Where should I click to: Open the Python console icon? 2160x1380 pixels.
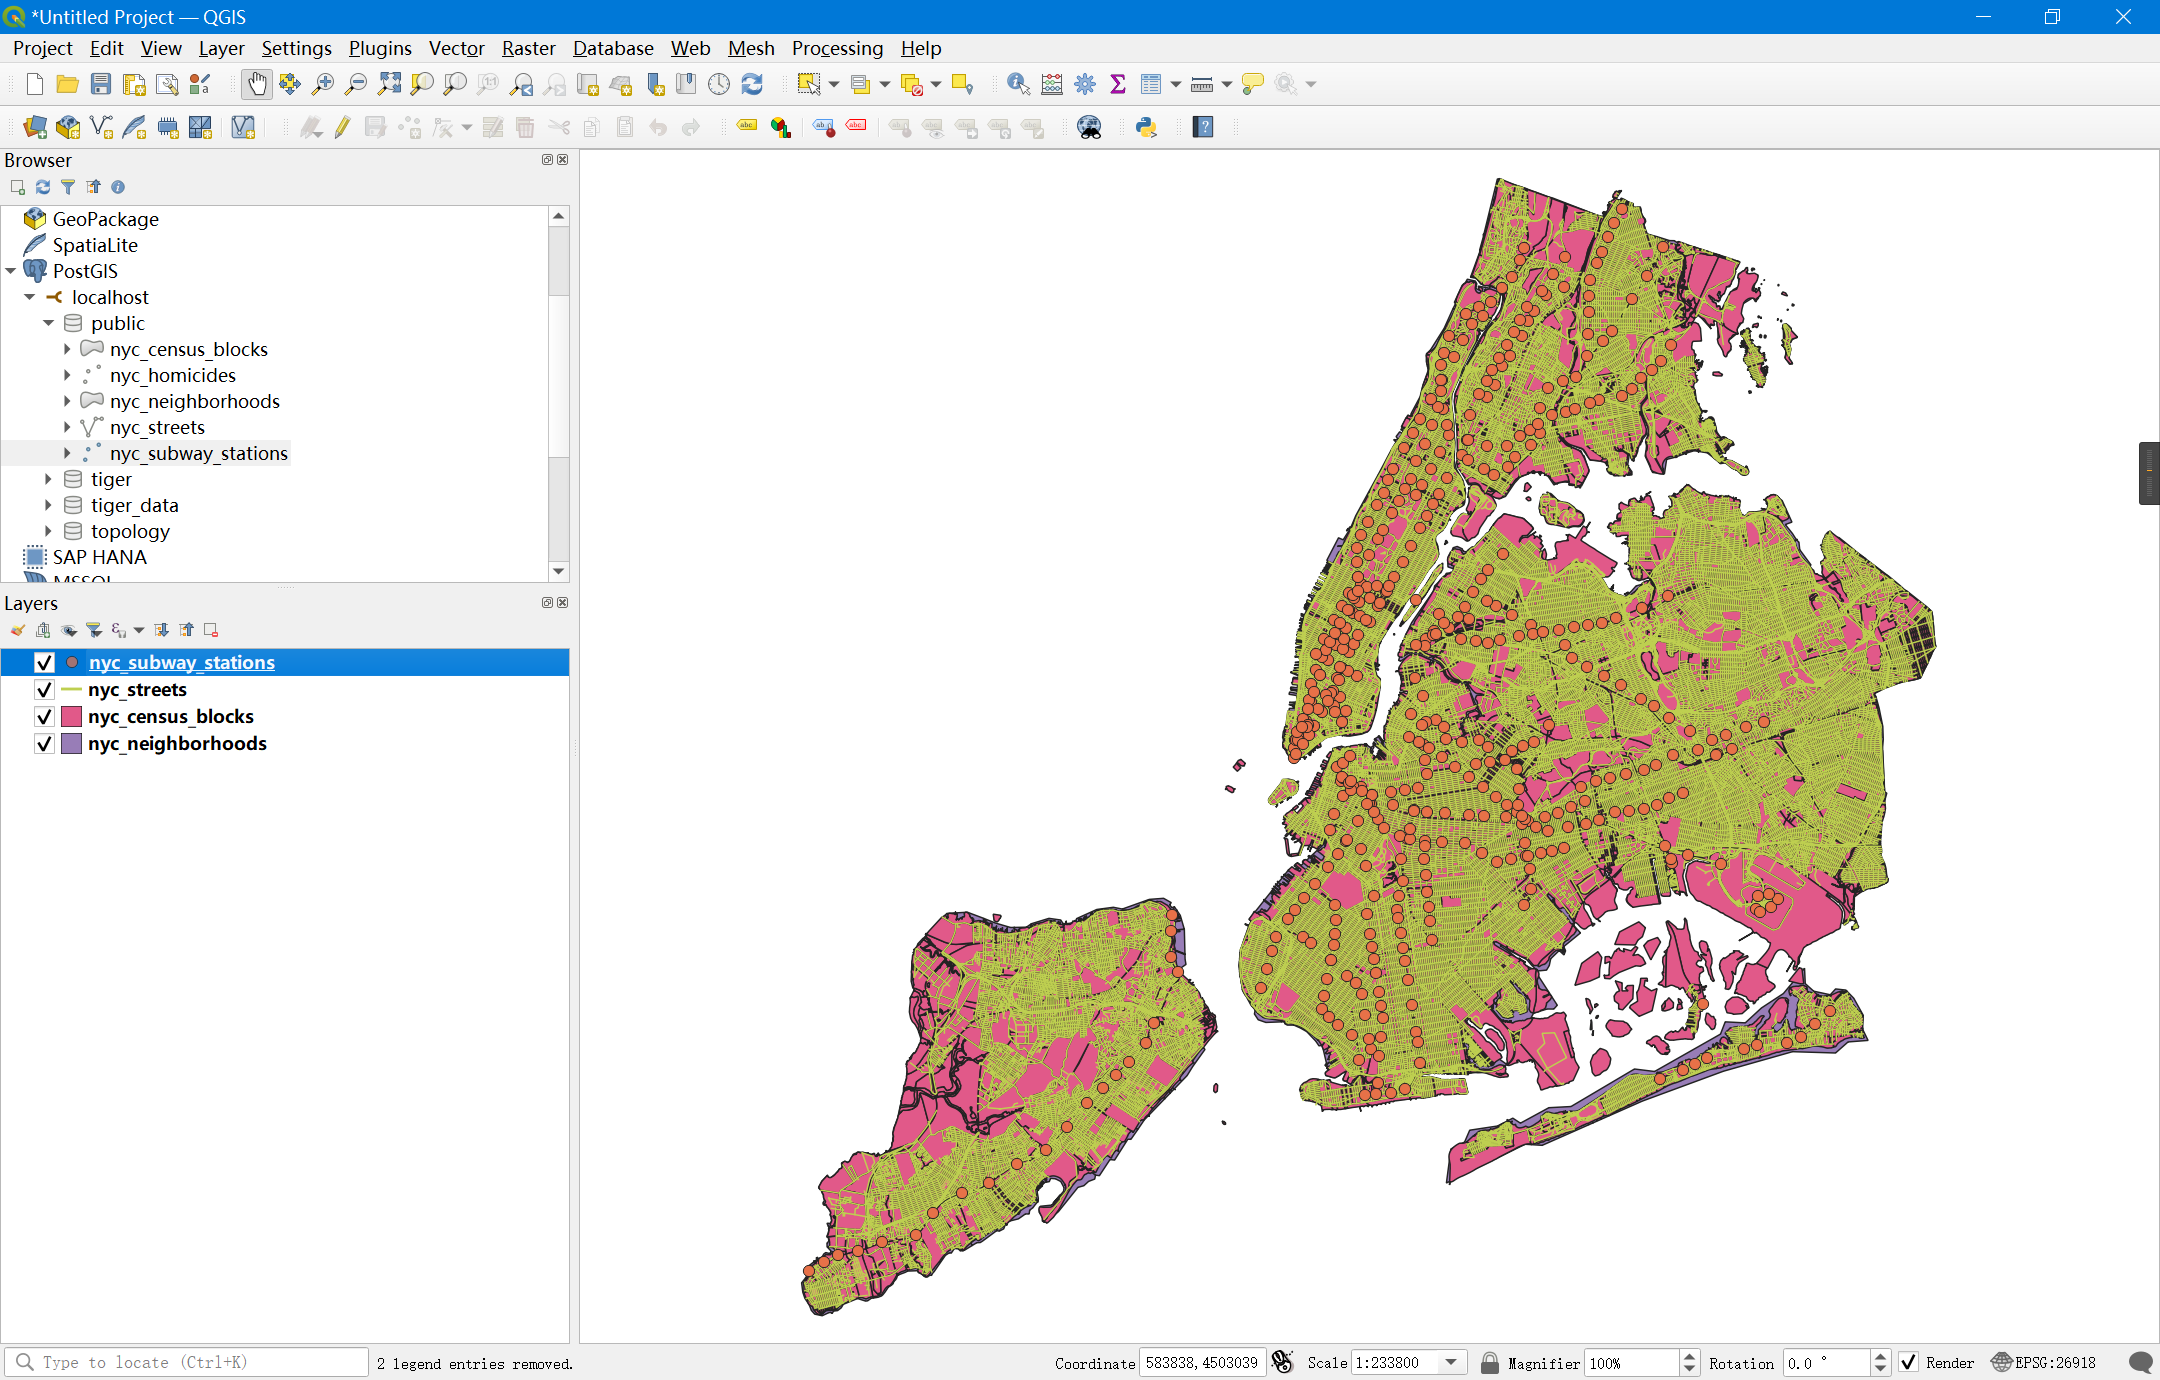1146,127
